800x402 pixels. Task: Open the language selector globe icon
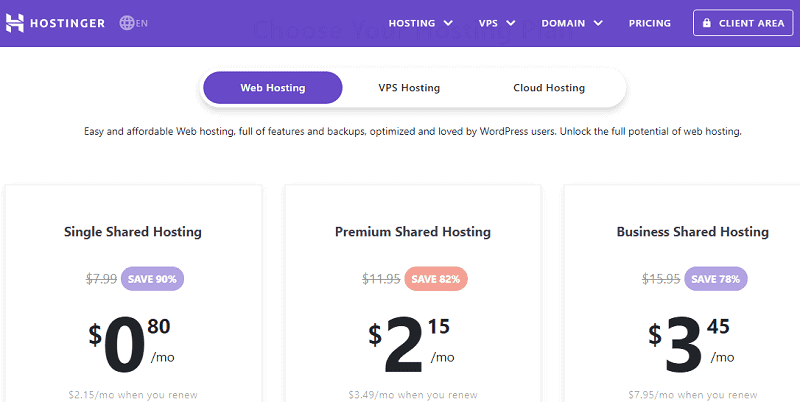pos(127,23)
